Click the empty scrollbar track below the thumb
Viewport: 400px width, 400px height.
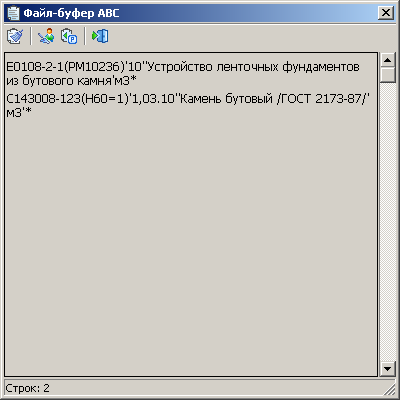coord(387,222)
